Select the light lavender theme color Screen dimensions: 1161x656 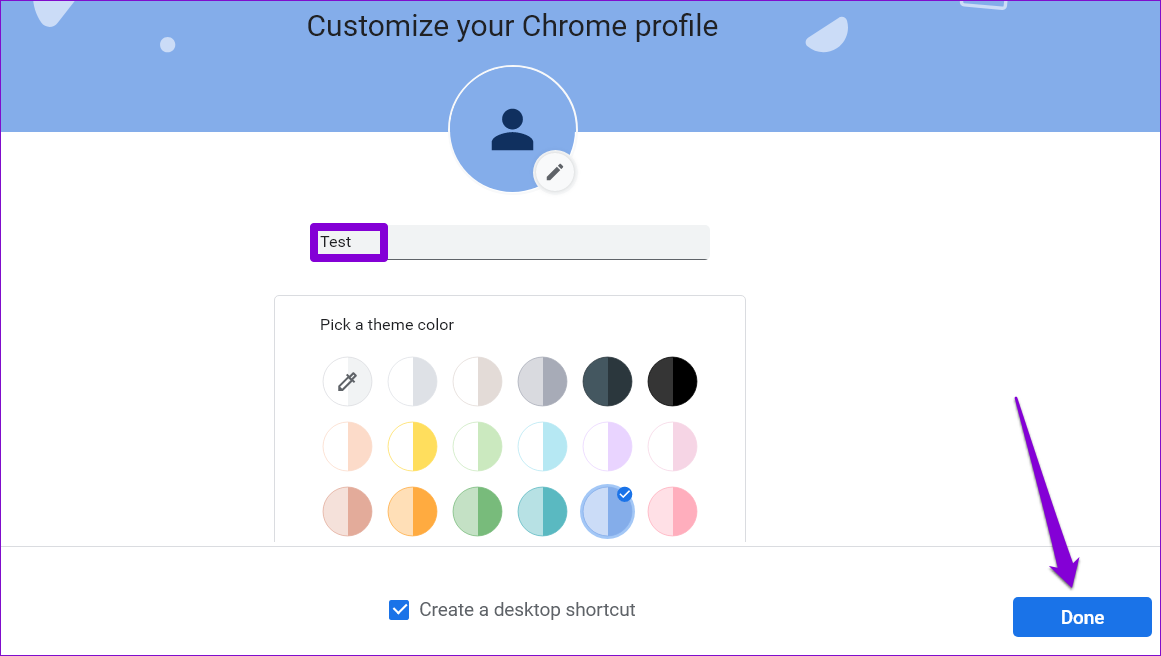(x=607, y=446)
